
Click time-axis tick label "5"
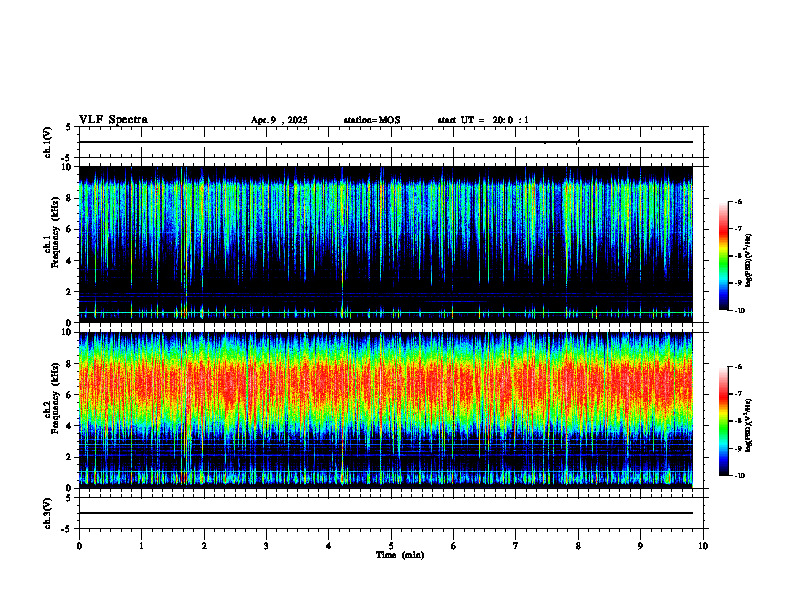click(x=391, y=546)
